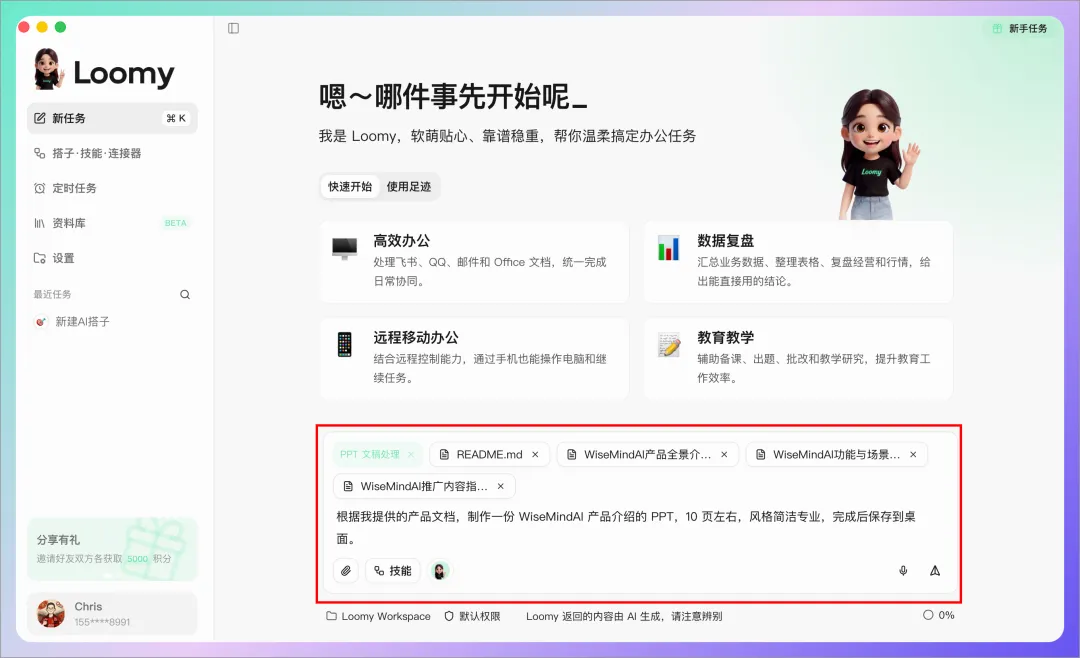The width and height of the screenshot is (1080, 658).
Task: Send the prompt with send icon
Action: point(935,570)
